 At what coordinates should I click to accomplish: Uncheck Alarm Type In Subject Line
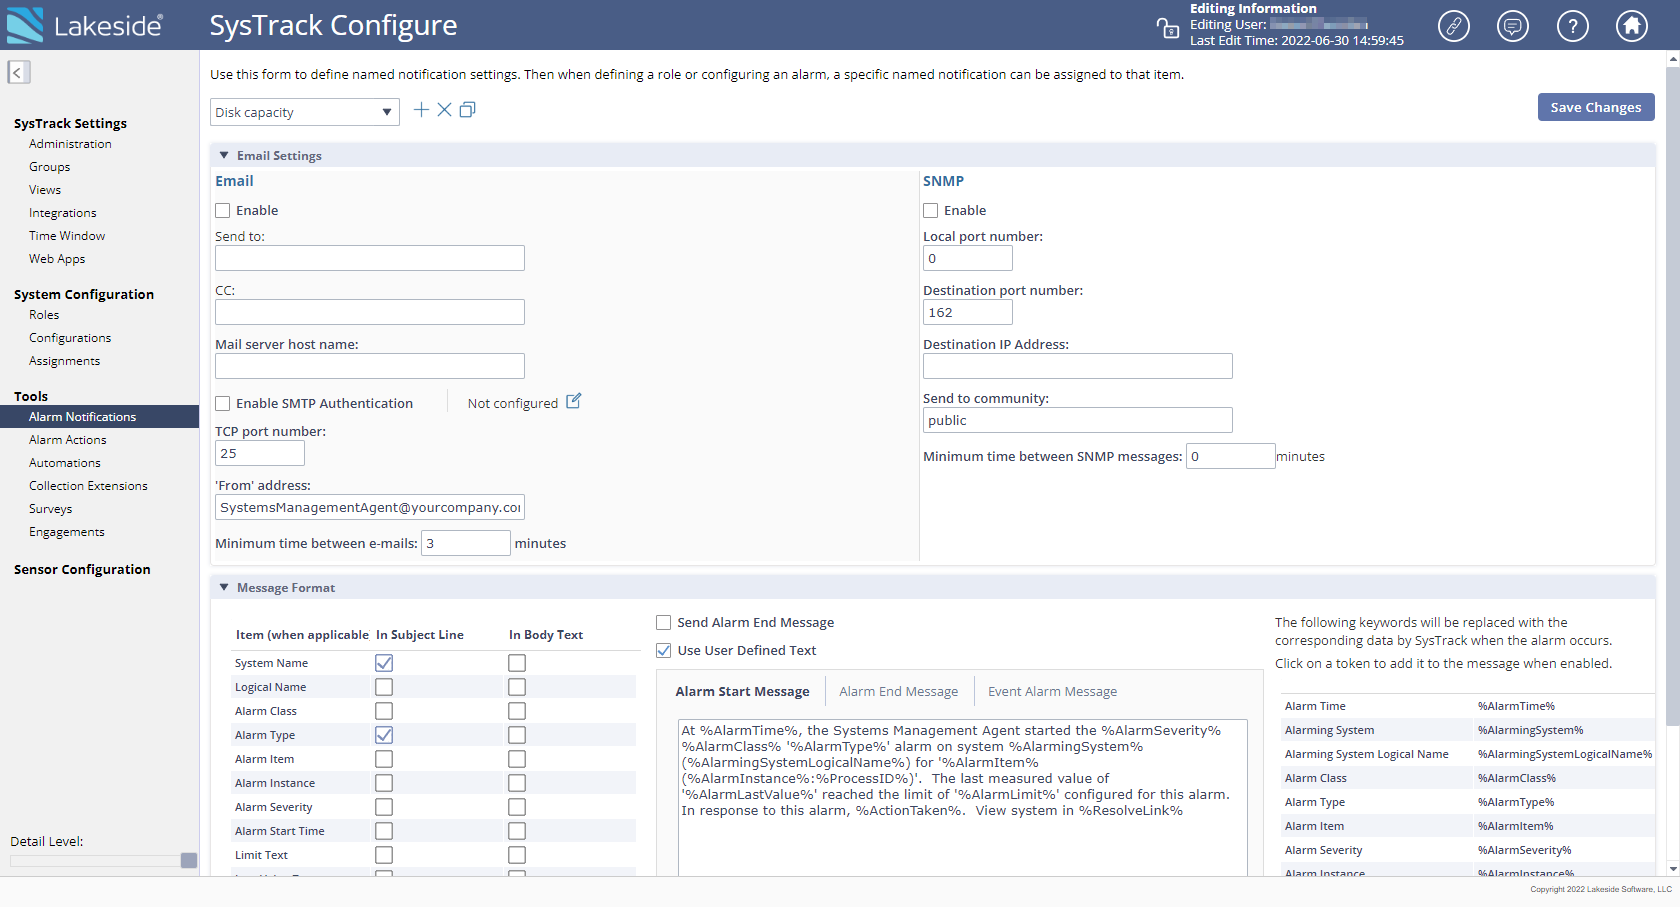384,735
